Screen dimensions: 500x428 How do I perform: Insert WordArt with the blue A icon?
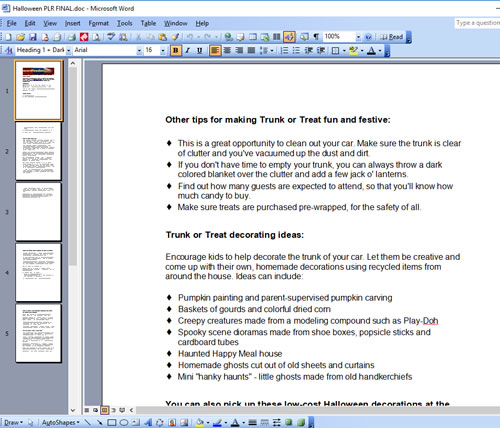click(x=148, y=423)
